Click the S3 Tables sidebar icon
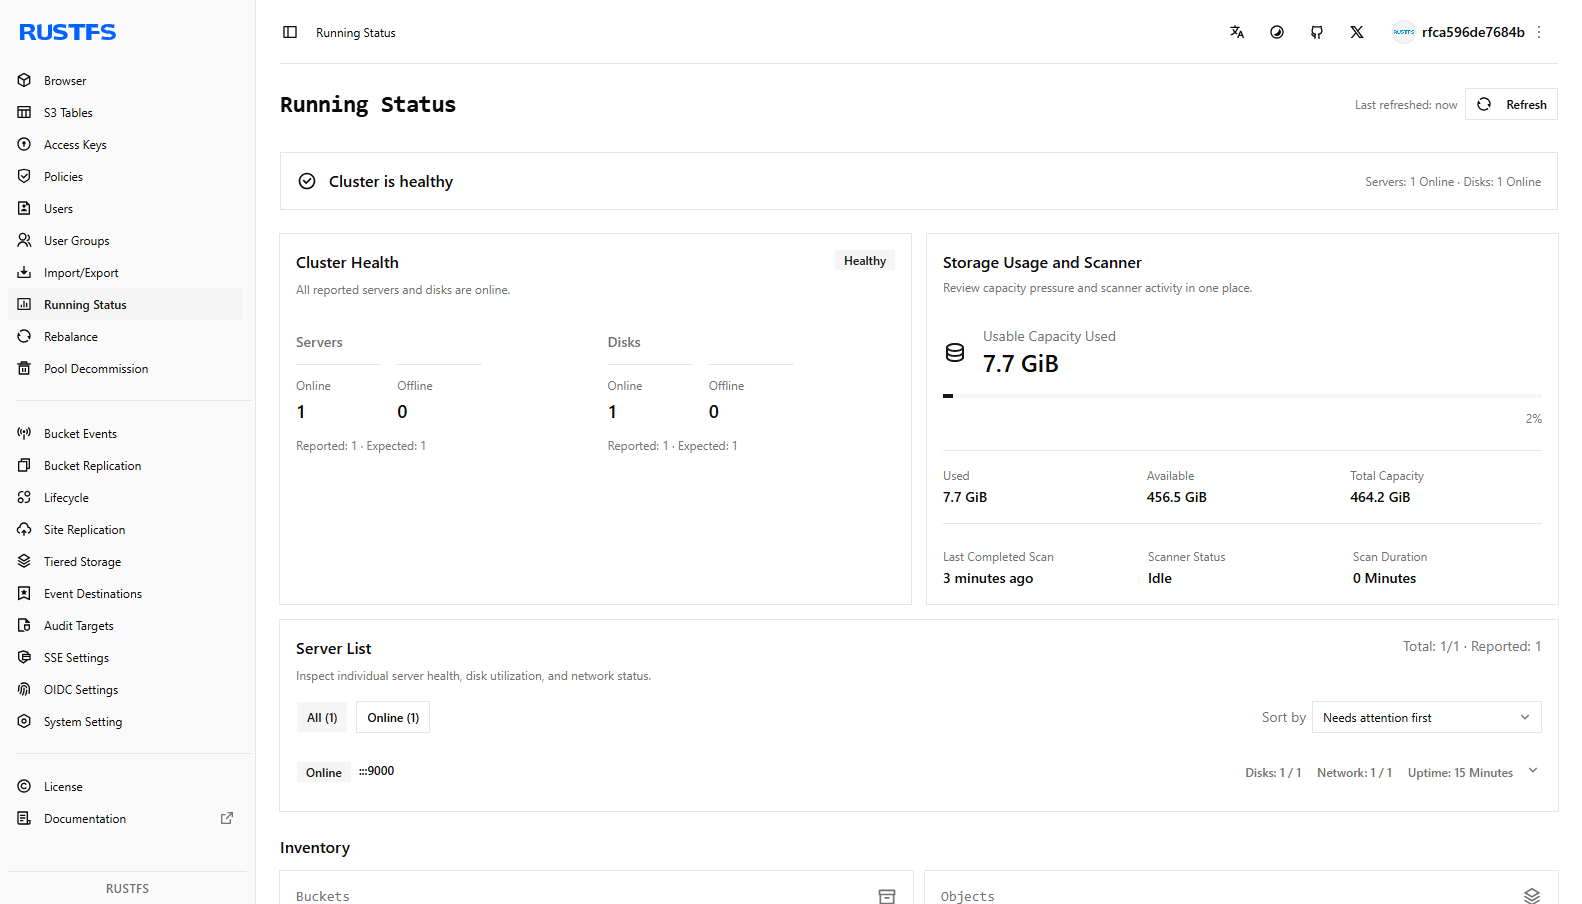The width and height of the screenshot is (1582, 904). [x=24, y=112]
